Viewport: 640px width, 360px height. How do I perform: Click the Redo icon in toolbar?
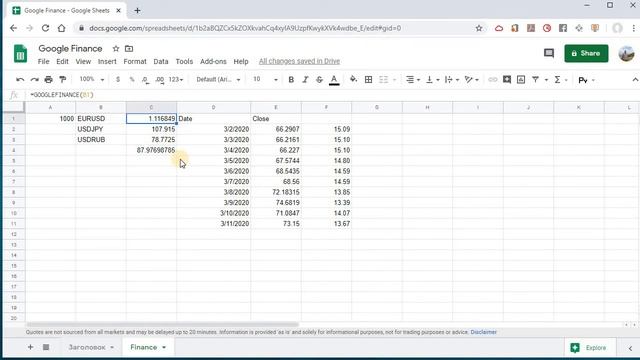click(35, 80)
